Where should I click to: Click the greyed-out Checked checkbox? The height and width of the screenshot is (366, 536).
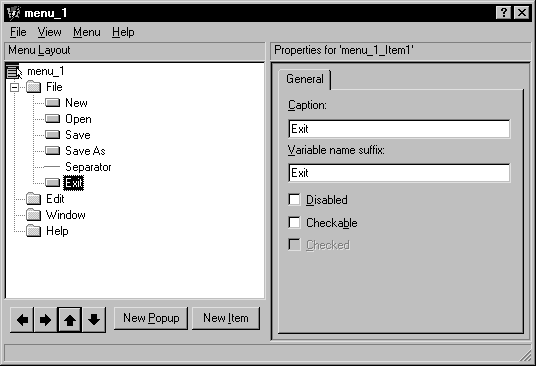pyautogui.click(x=294, y=245)
